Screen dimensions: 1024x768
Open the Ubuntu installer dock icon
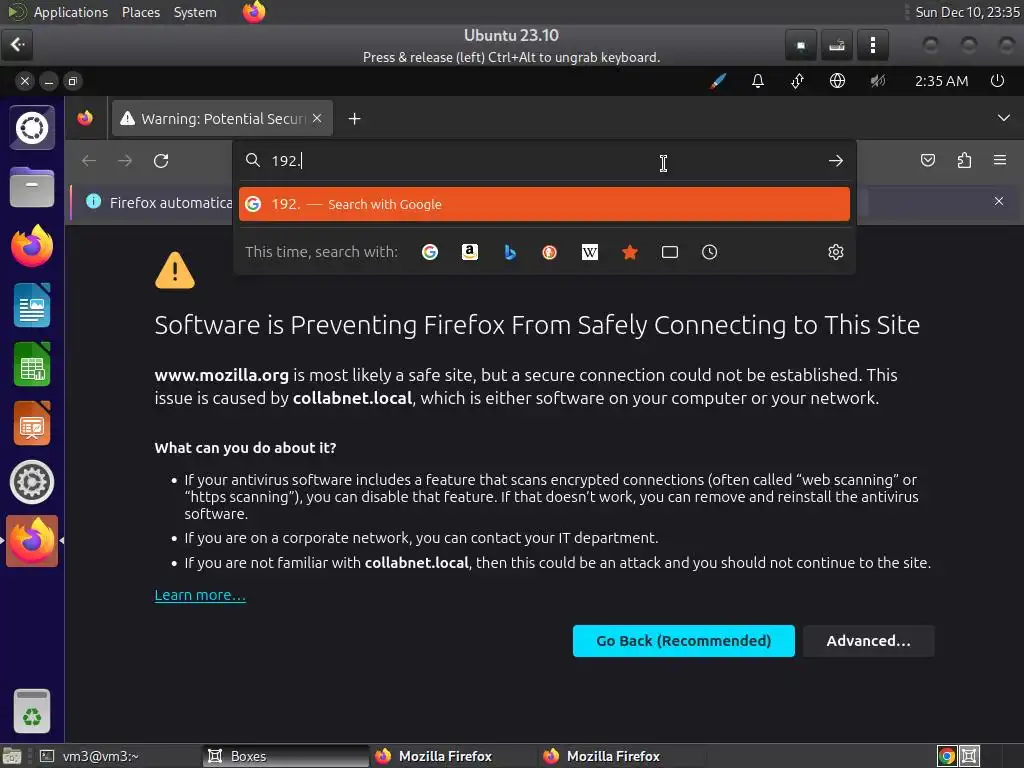coord(32,127)
